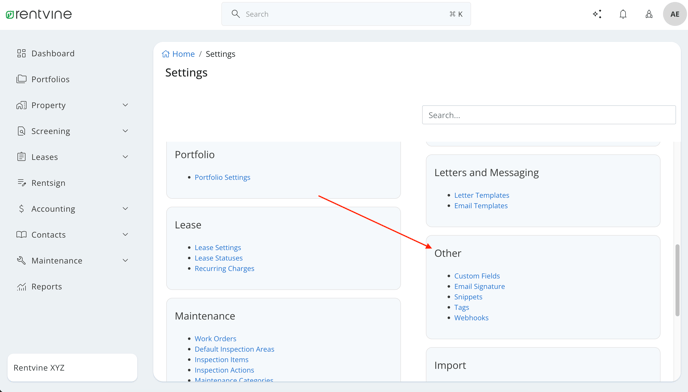Open Rentsign from sidebar icon
Viewport: 688px width, 392px height.
21,183
